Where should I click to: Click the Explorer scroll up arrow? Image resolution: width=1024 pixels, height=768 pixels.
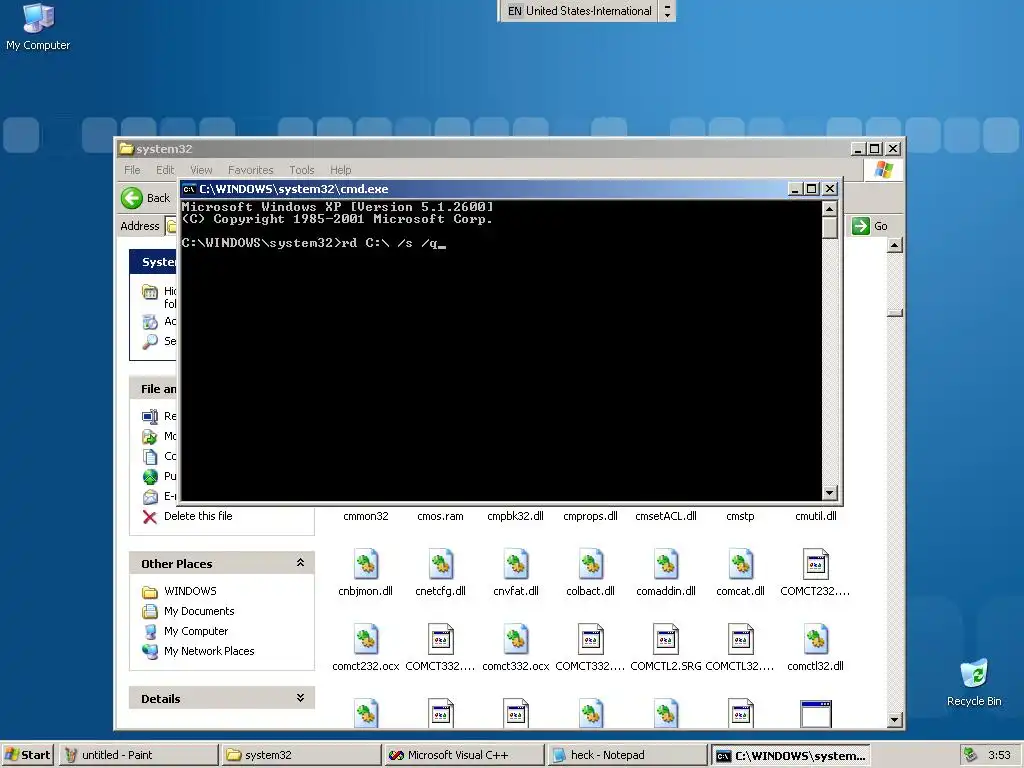pyautogui.click(x=895, y=246)
